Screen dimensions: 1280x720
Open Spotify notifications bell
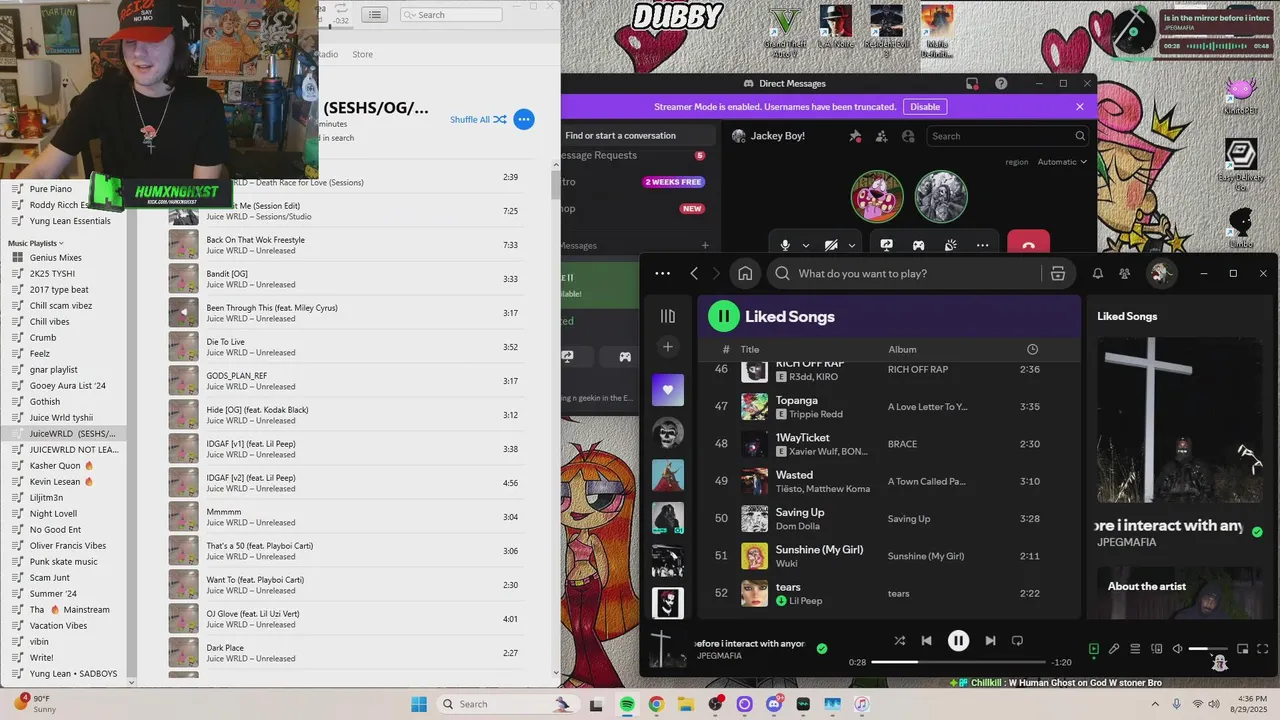(1098, 273)
